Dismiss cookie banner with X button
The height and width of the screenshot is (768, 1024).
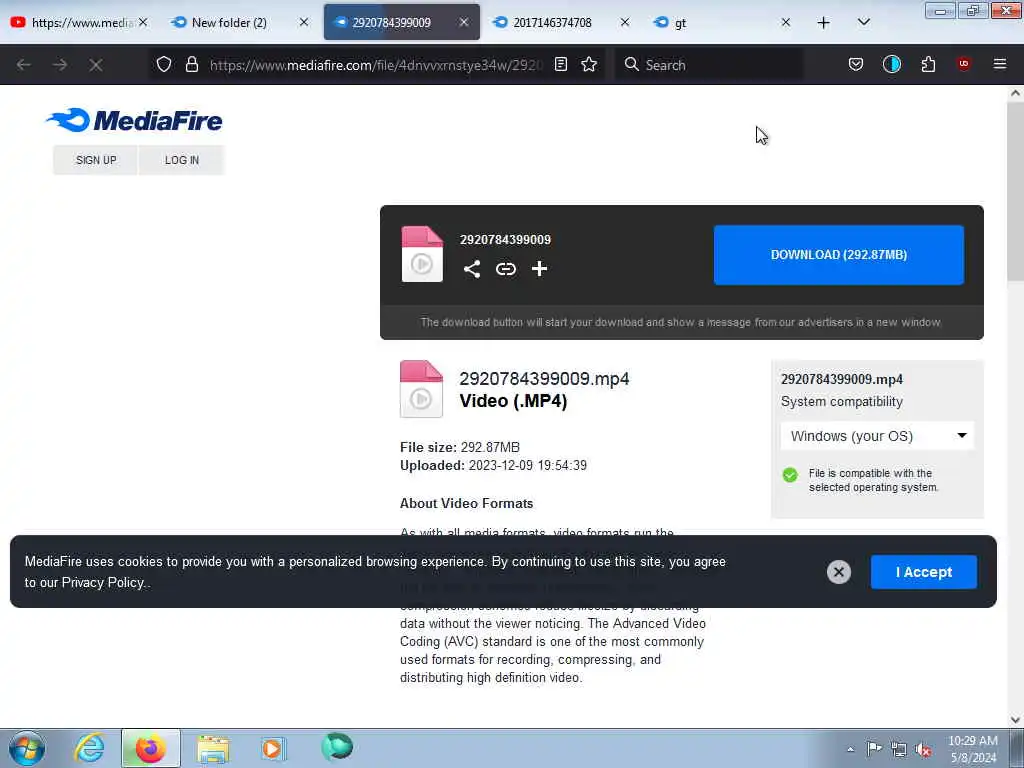tap(839, 572)
